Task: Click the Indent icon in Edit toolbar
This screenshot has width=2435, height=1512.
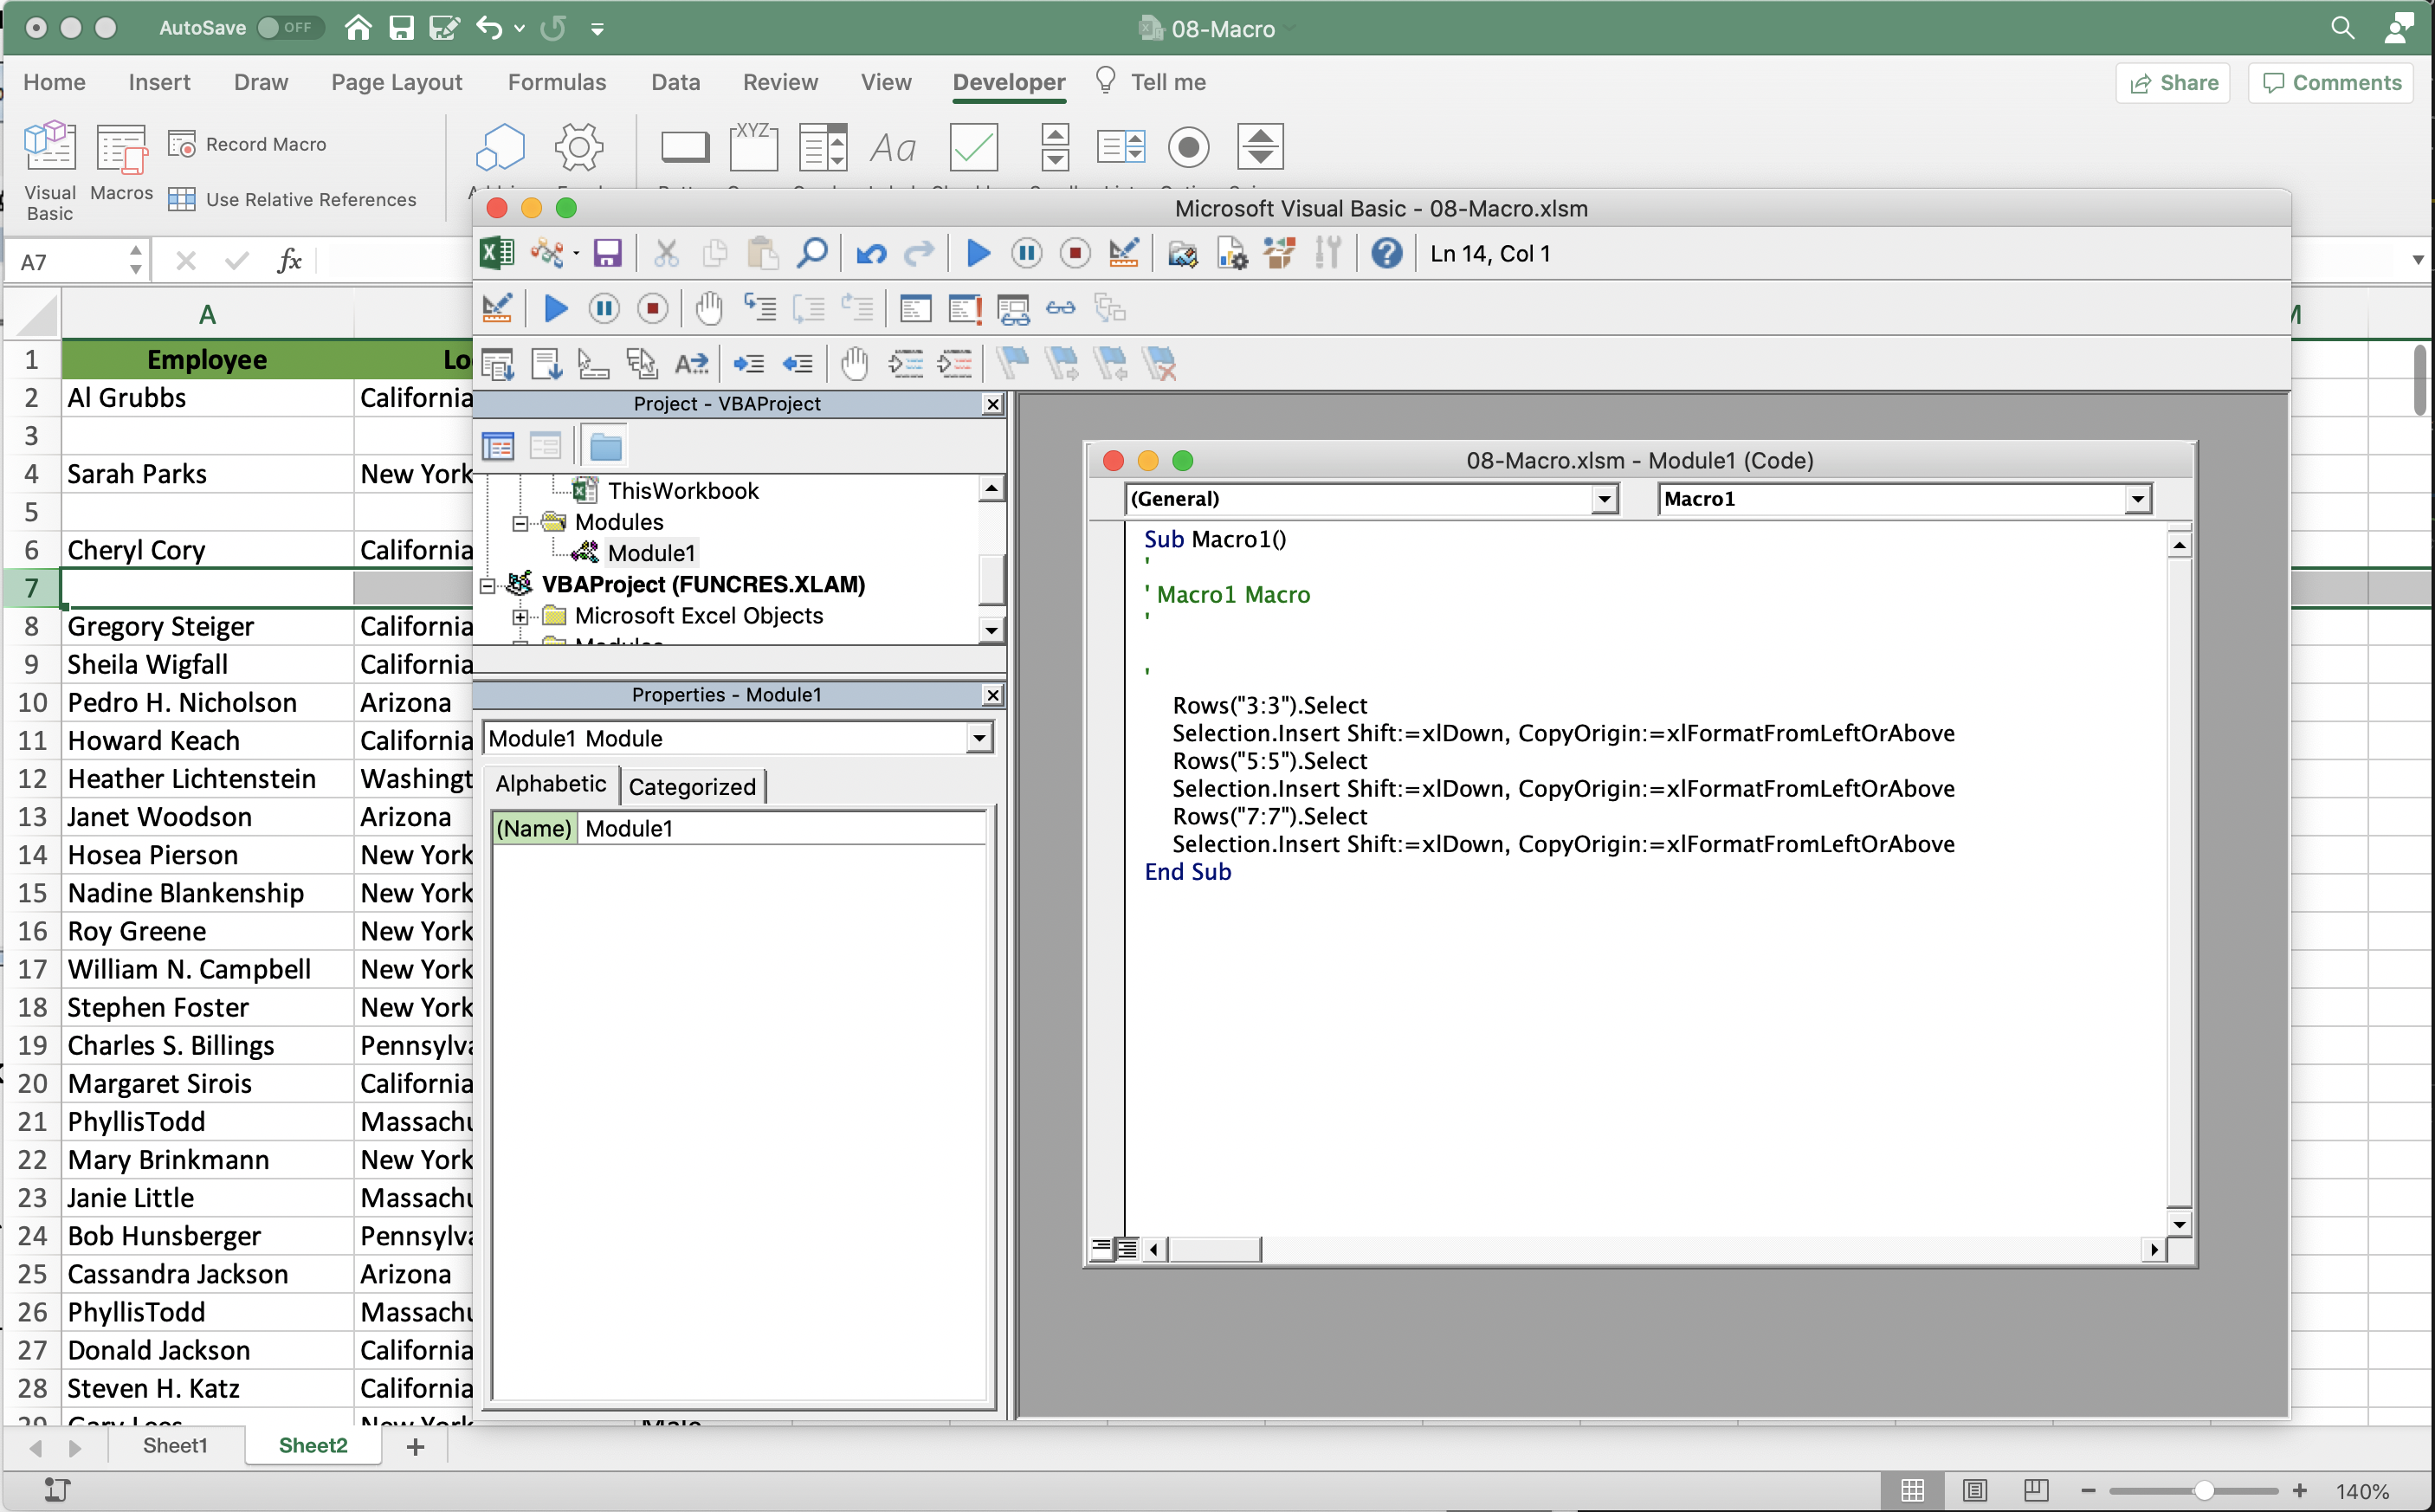Action: 748,364
